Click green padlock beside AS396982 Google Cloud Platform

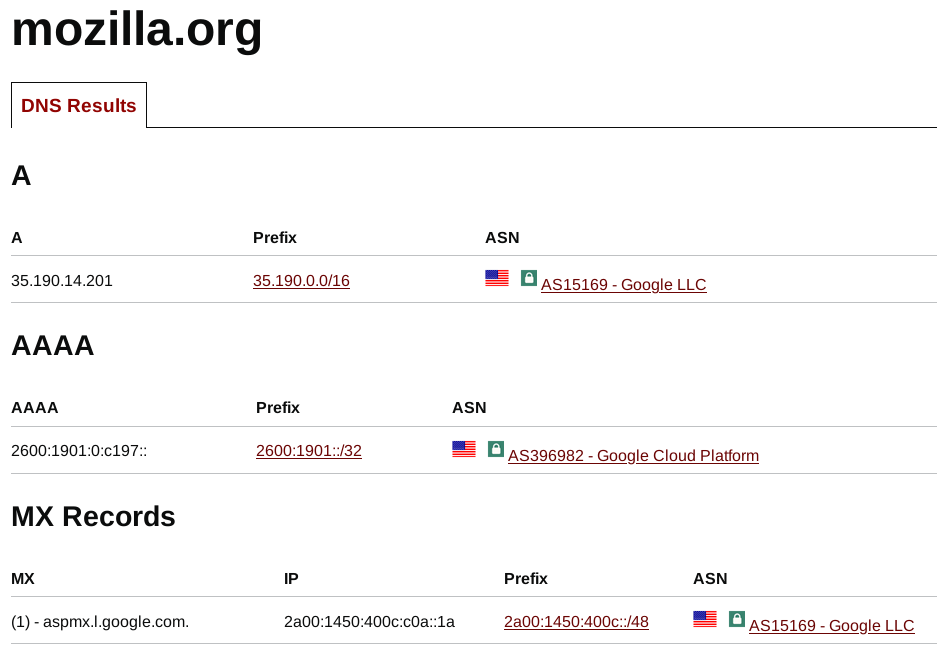coord(496,449)
